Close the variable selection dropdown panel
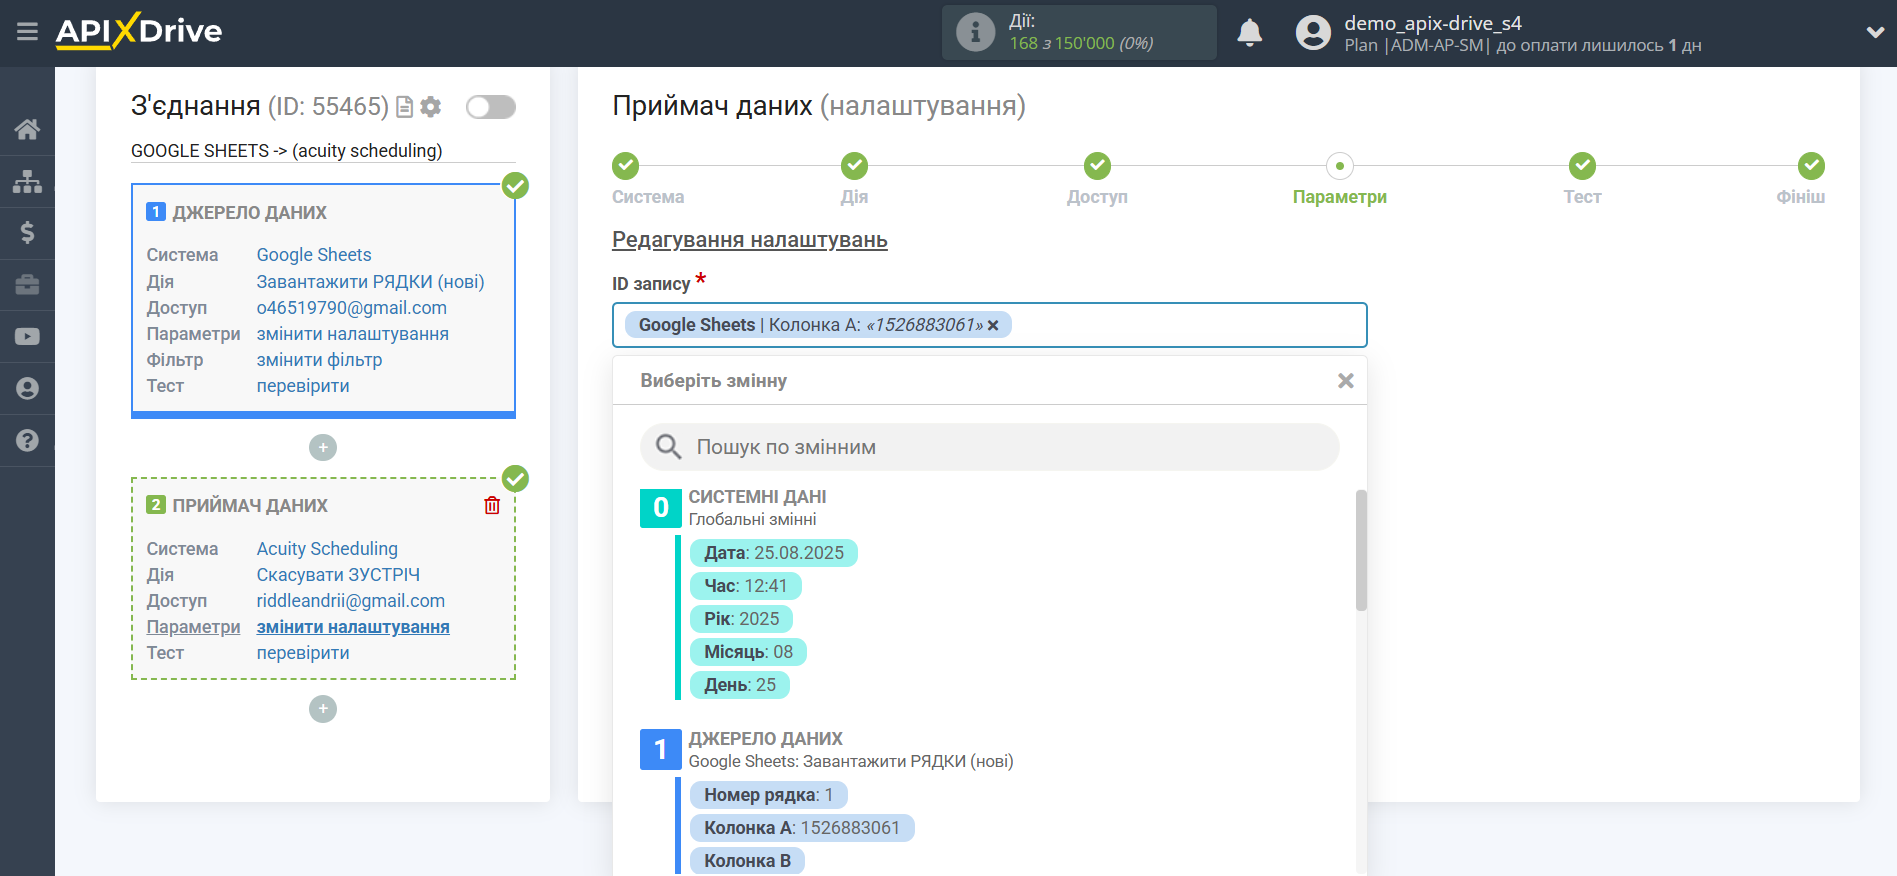This screenshot has width=1897, height=876. 1345,381
